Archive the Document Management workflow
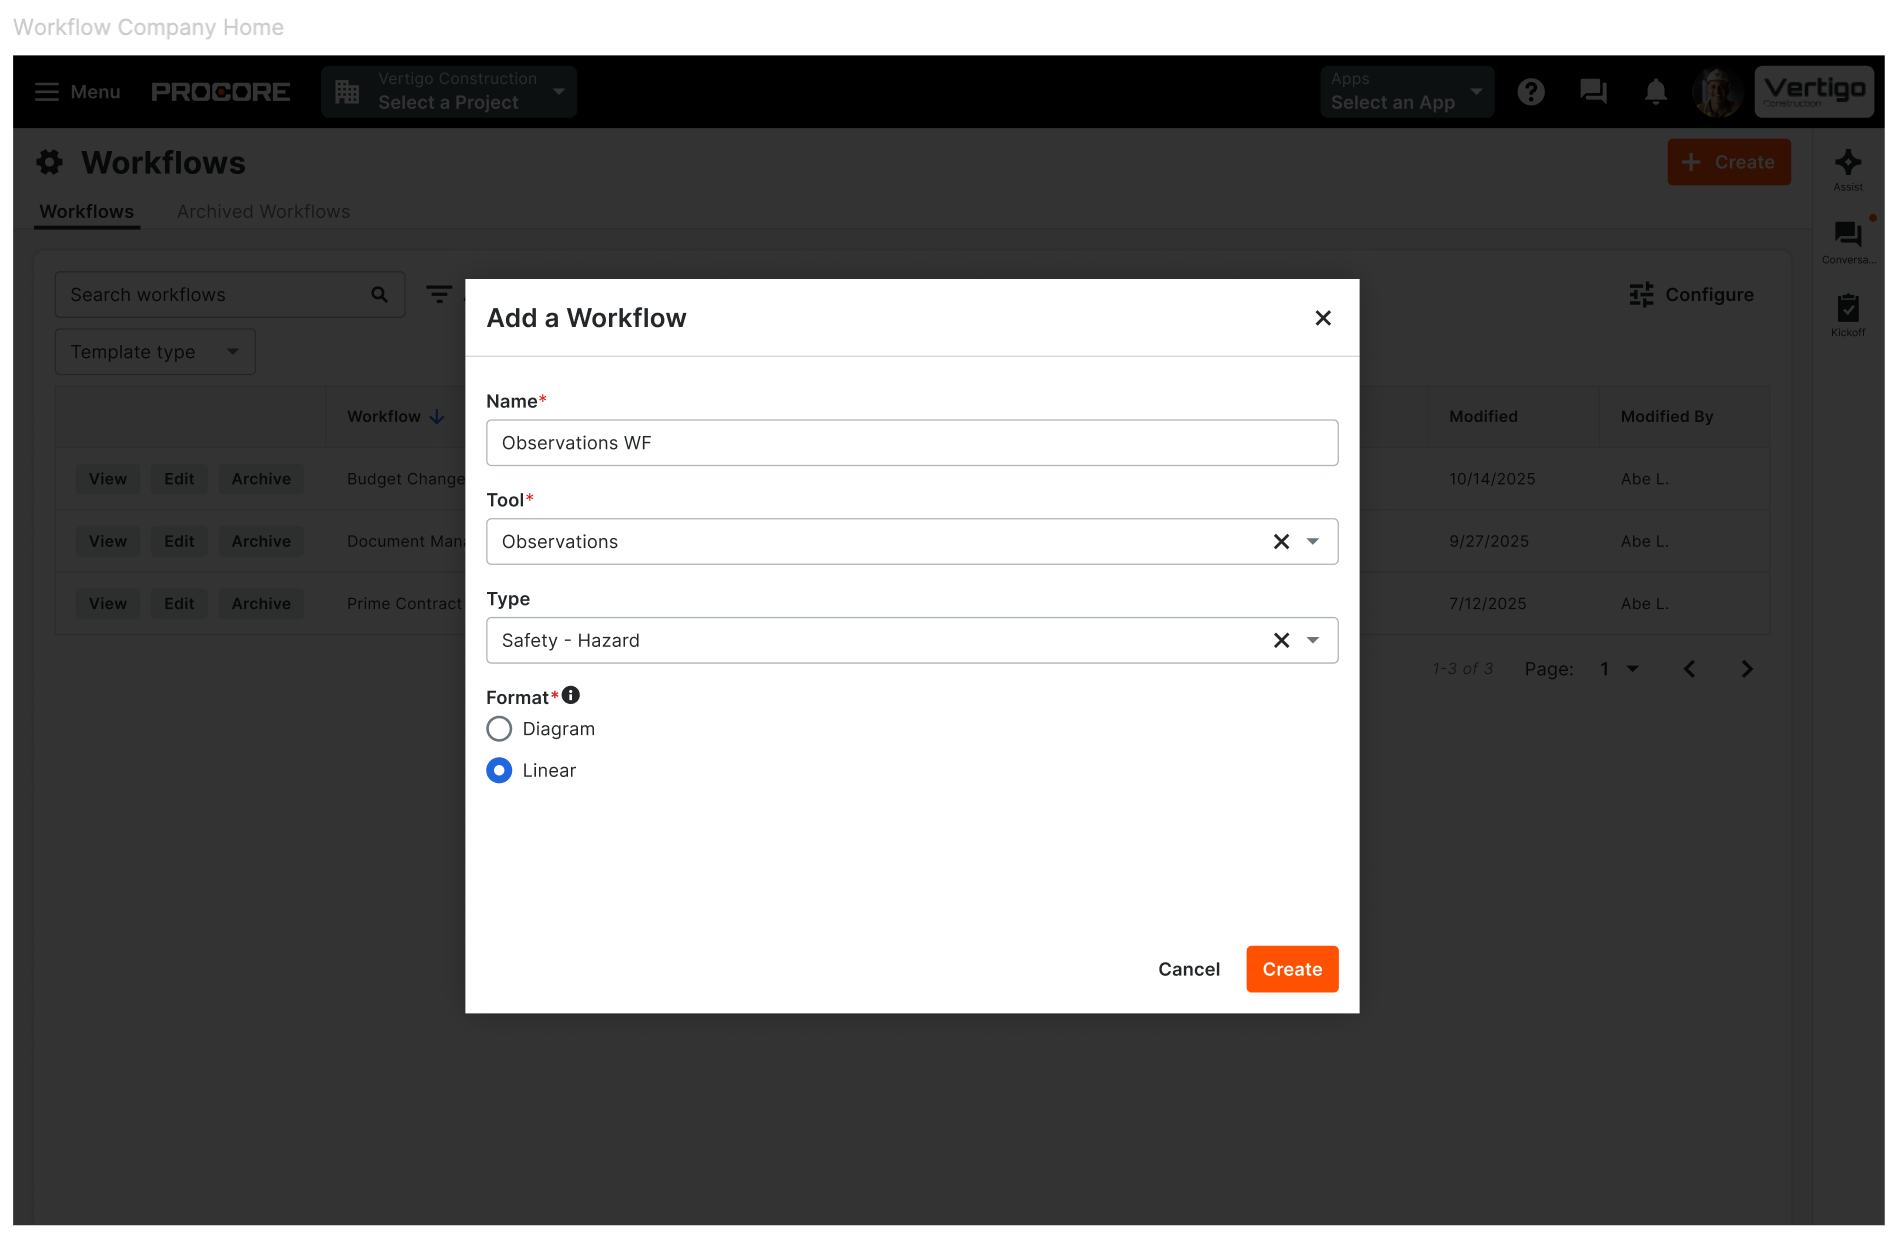This screenshot has width=1904, height=1244. [261, 541]
